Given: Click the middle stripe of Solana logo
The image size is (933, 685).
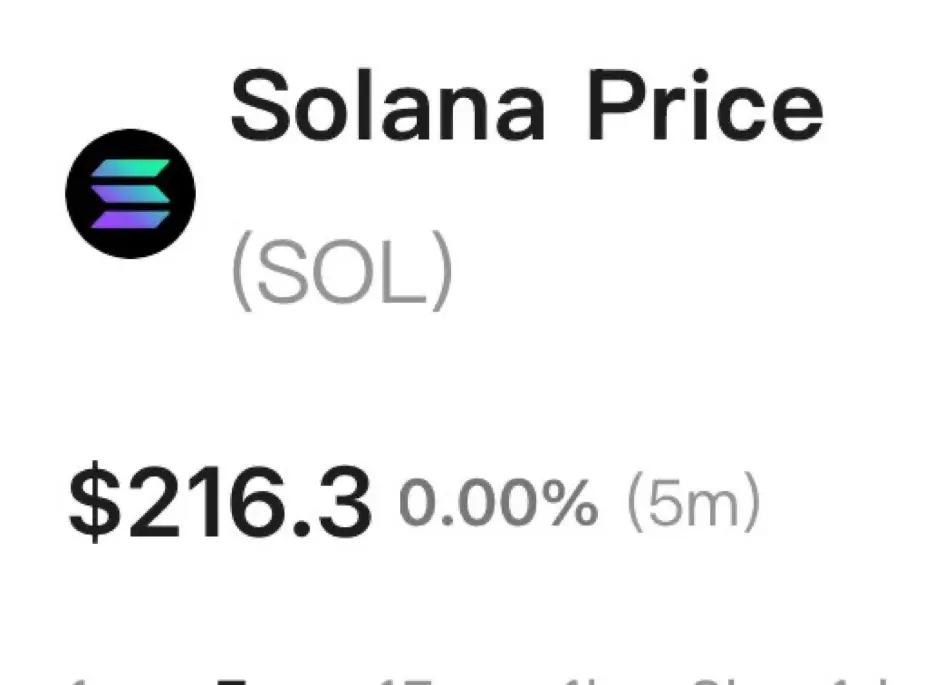Looking at the screenshot, I should click(131, 193).
